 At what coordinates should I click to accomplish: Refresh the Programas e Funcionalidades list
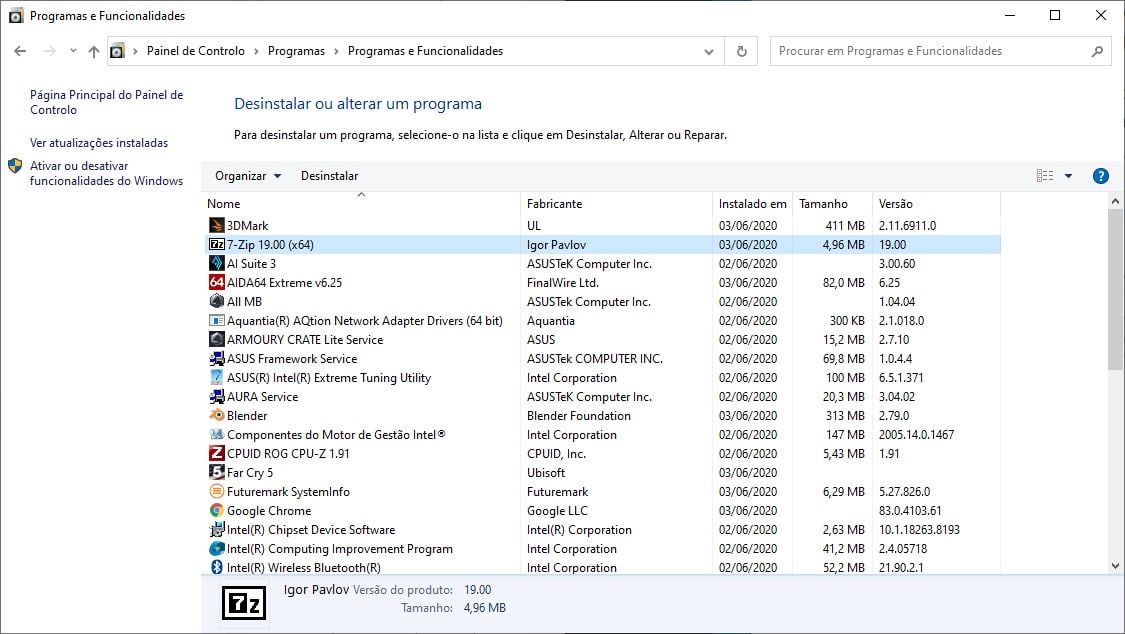coord(742,51)
